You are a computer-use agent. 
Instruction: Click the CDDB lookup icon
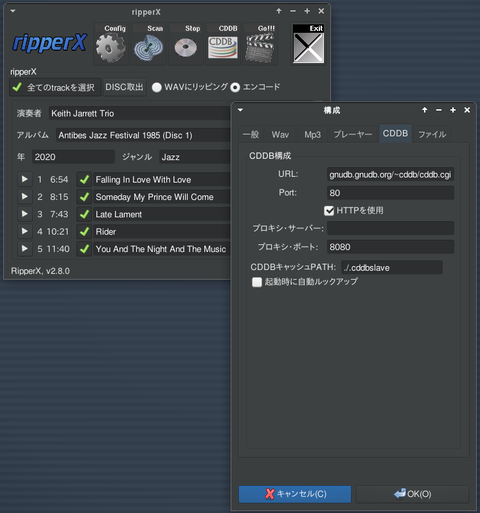point(223,44)
